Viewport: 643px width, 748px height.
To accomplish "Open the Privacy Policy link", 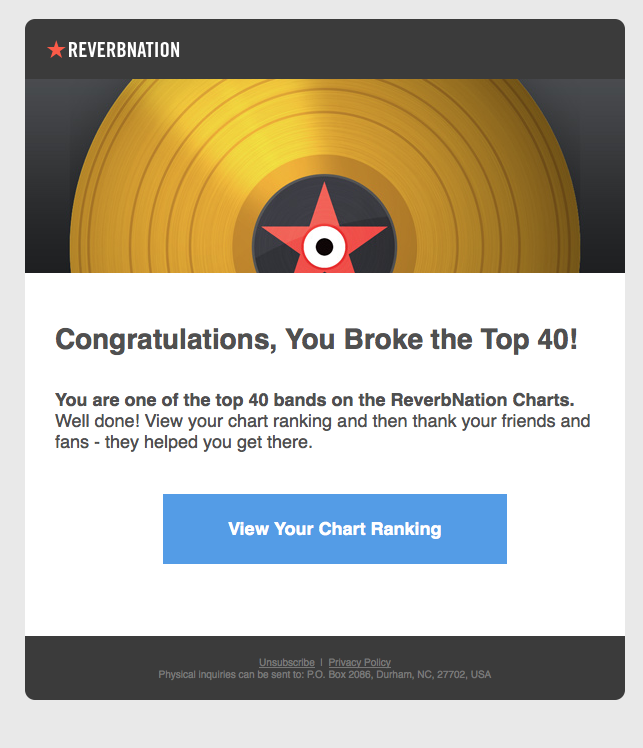I will [x=359, y=663].
